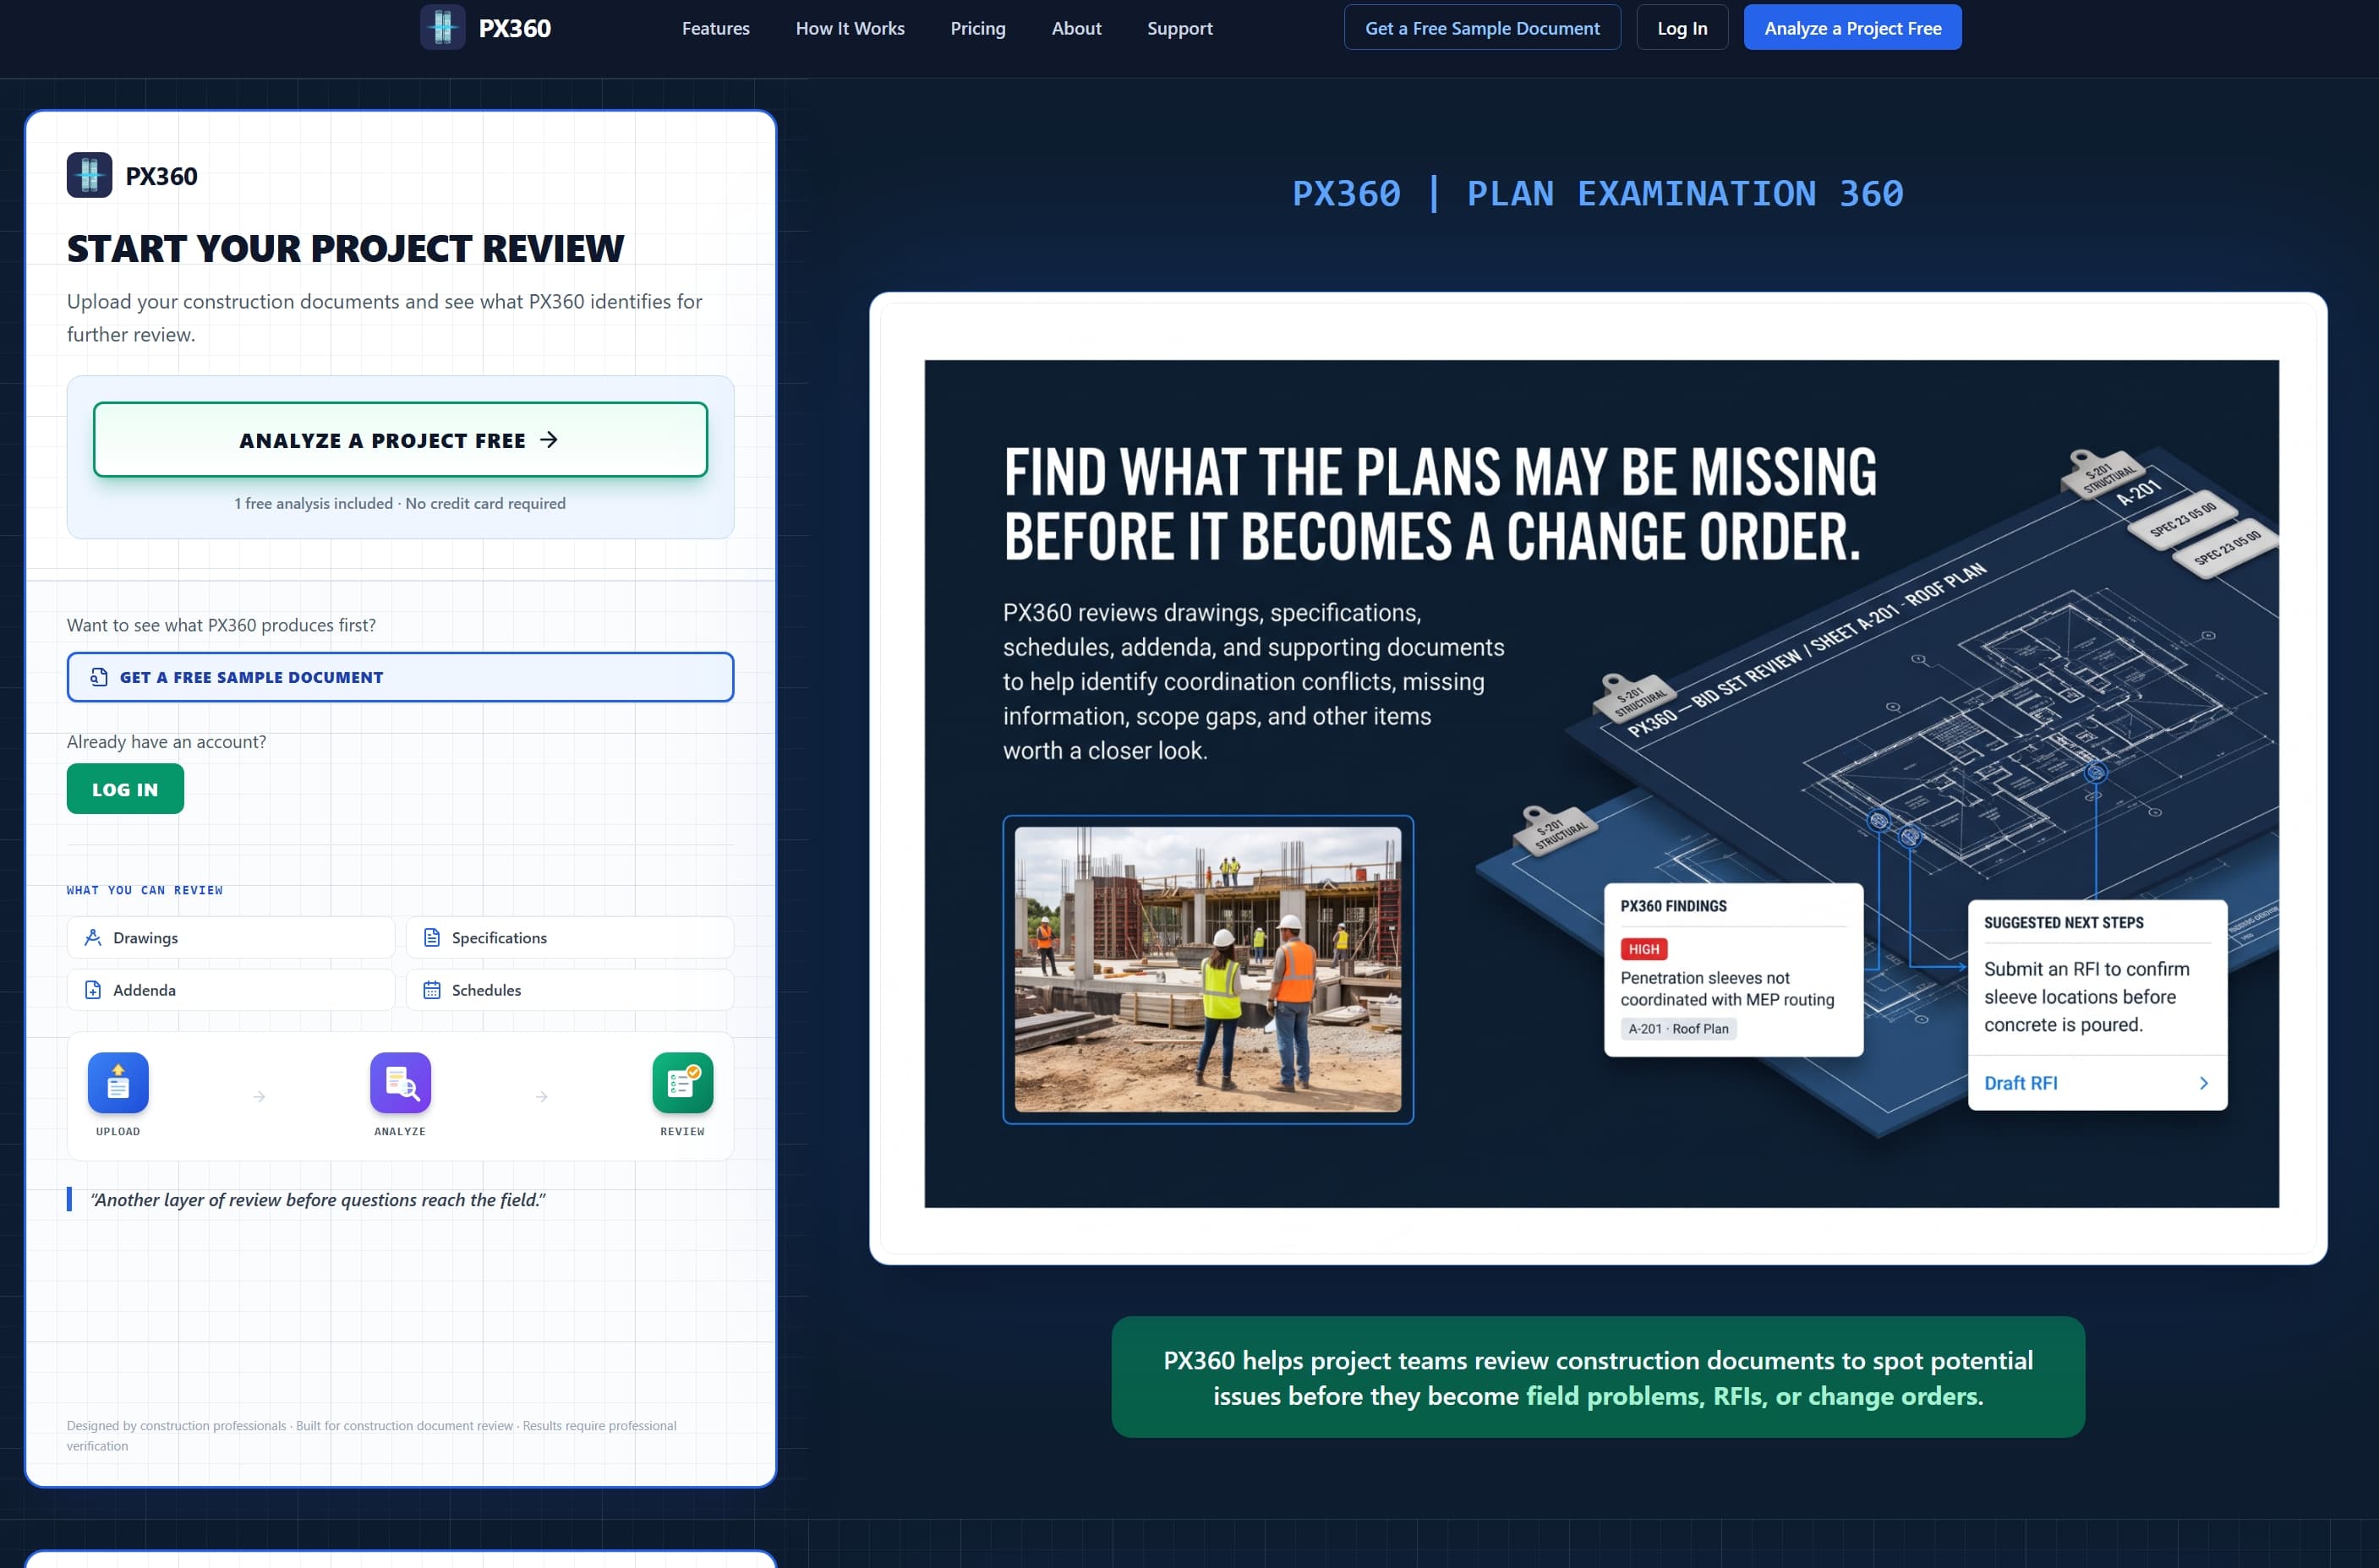2379x1568 pixels.
Task: Click 'PX360 | PLAN EXAMINATION 360' title
Action: (x=1597, y=193)
